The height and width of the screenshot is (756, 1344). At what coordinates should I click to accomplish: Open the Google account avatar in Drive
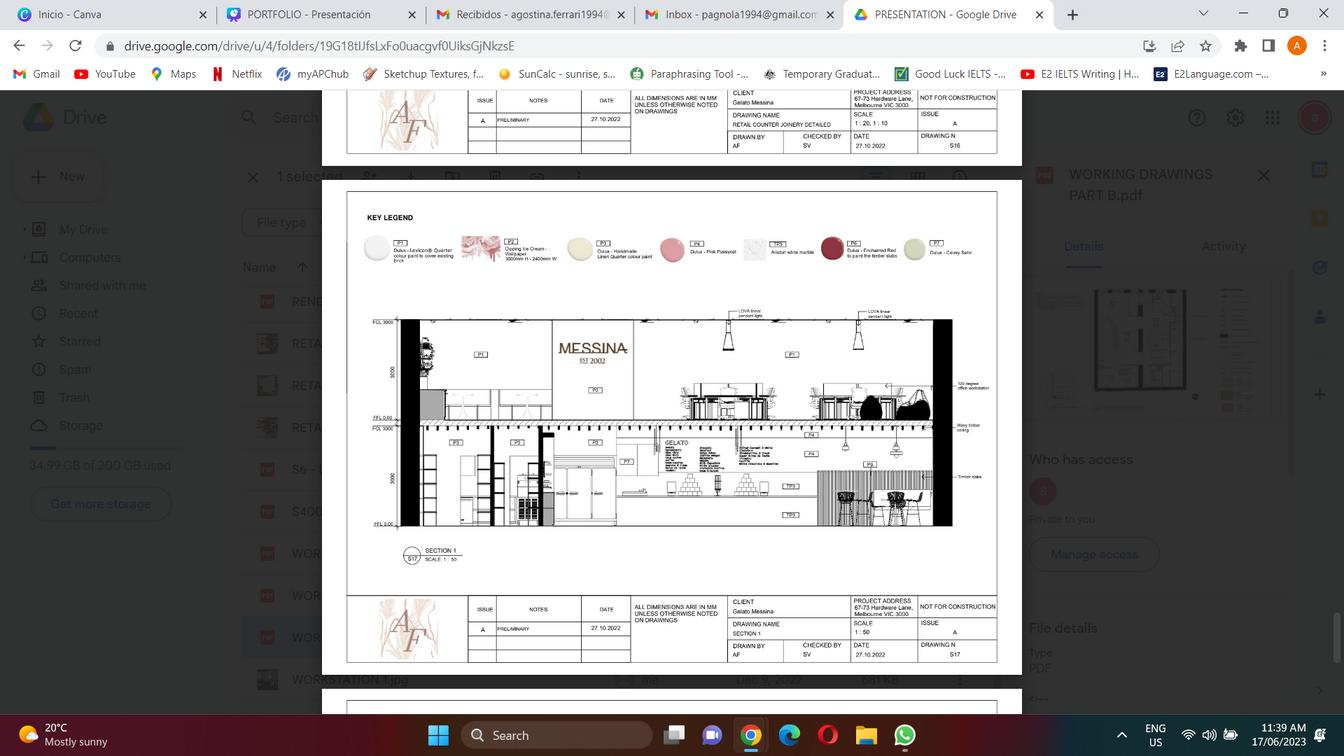pyautogui.click(x=1313, y=117)
